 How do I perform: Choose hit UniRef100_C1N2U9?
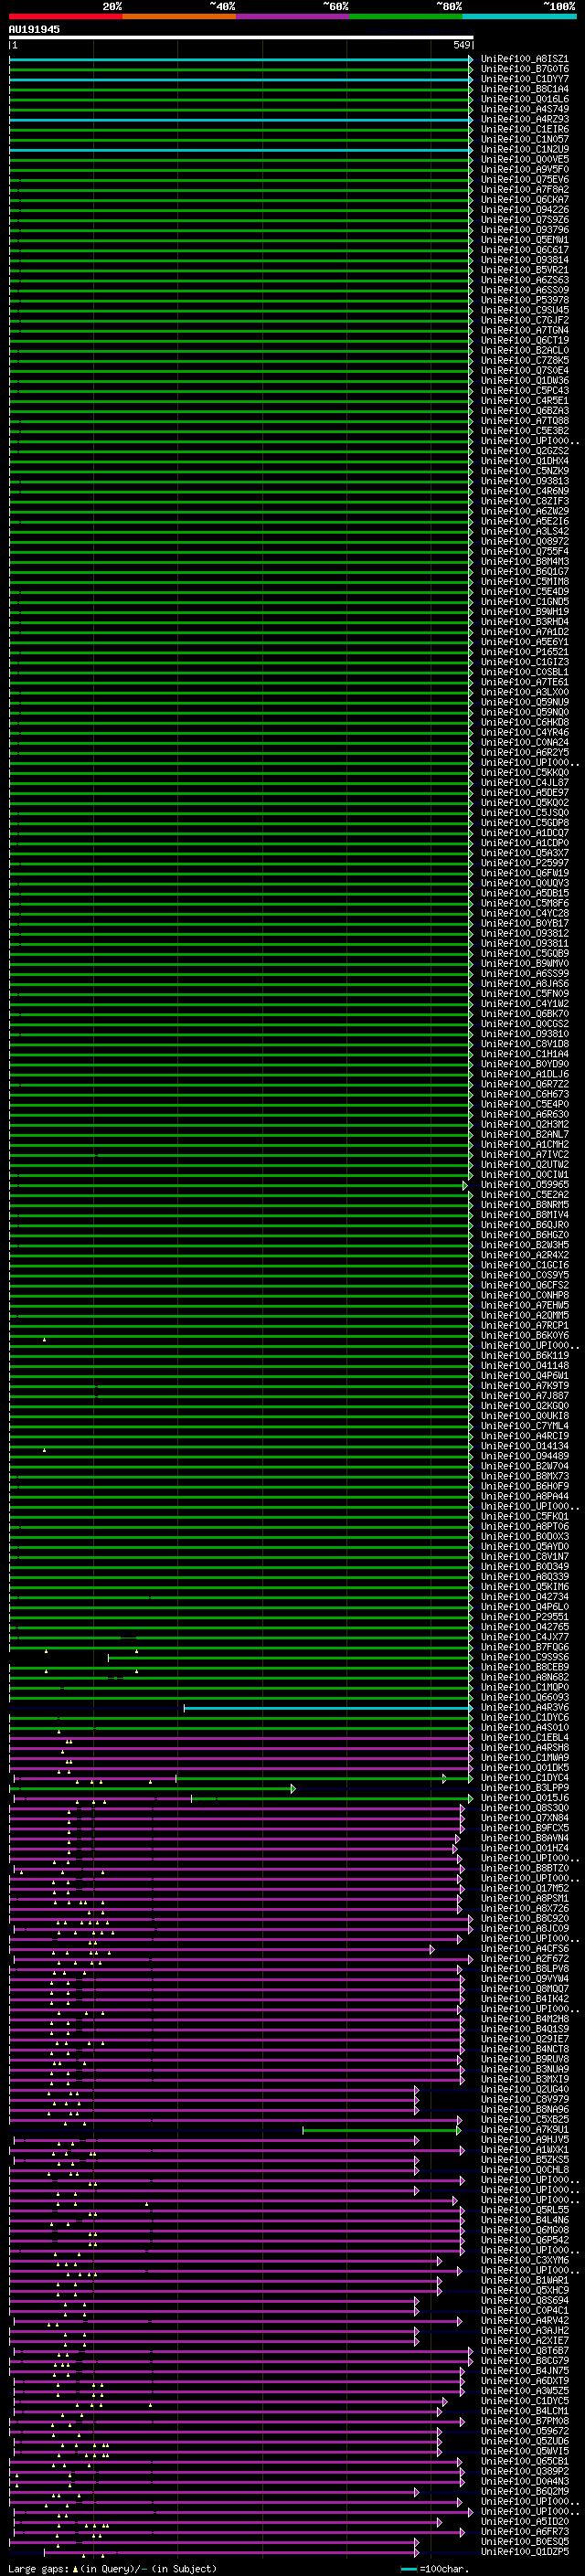[x=524, y=149]
